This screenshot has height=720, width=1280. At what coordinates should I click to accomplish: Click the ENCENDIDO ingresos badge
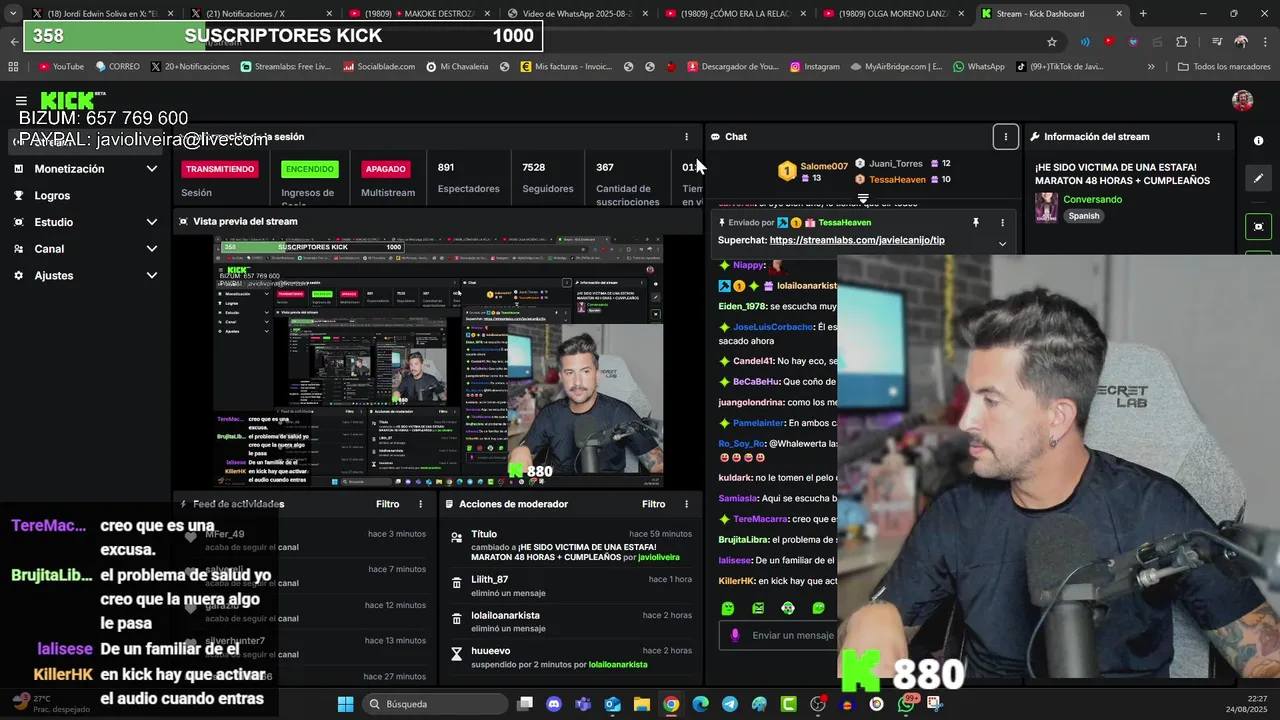pos(310,169)
